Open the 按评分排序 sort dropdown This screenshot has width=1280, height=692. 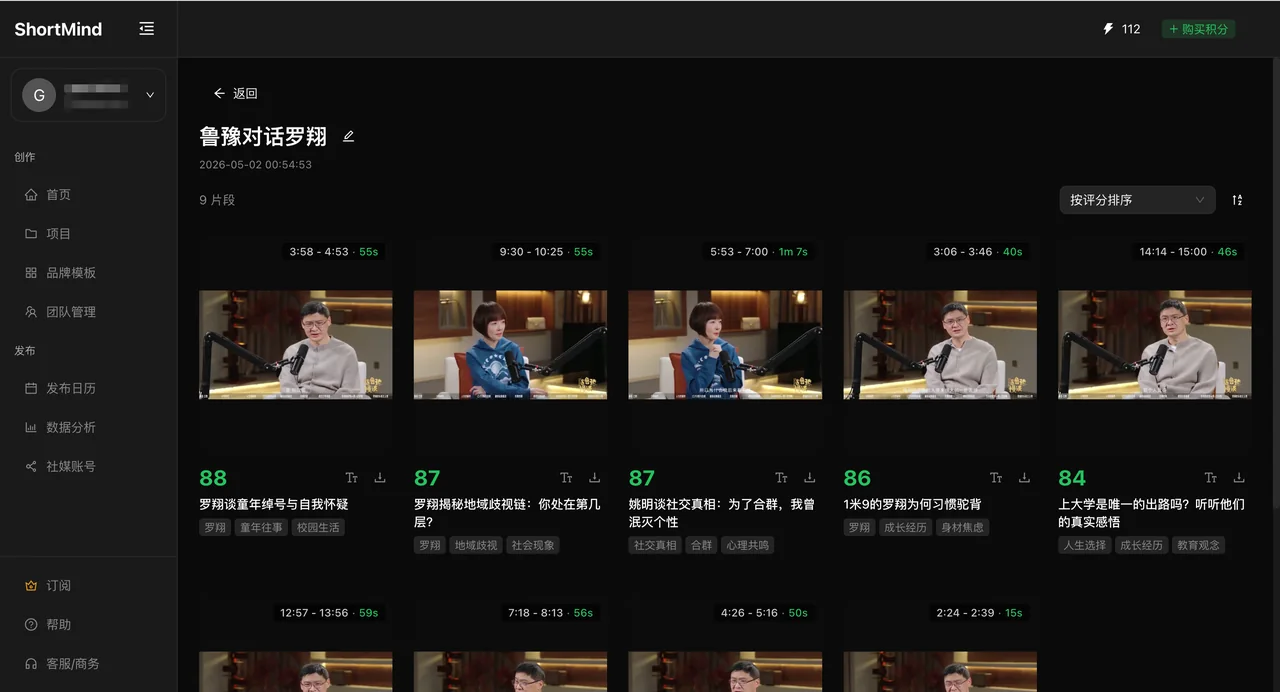[x=1137, y=200]
